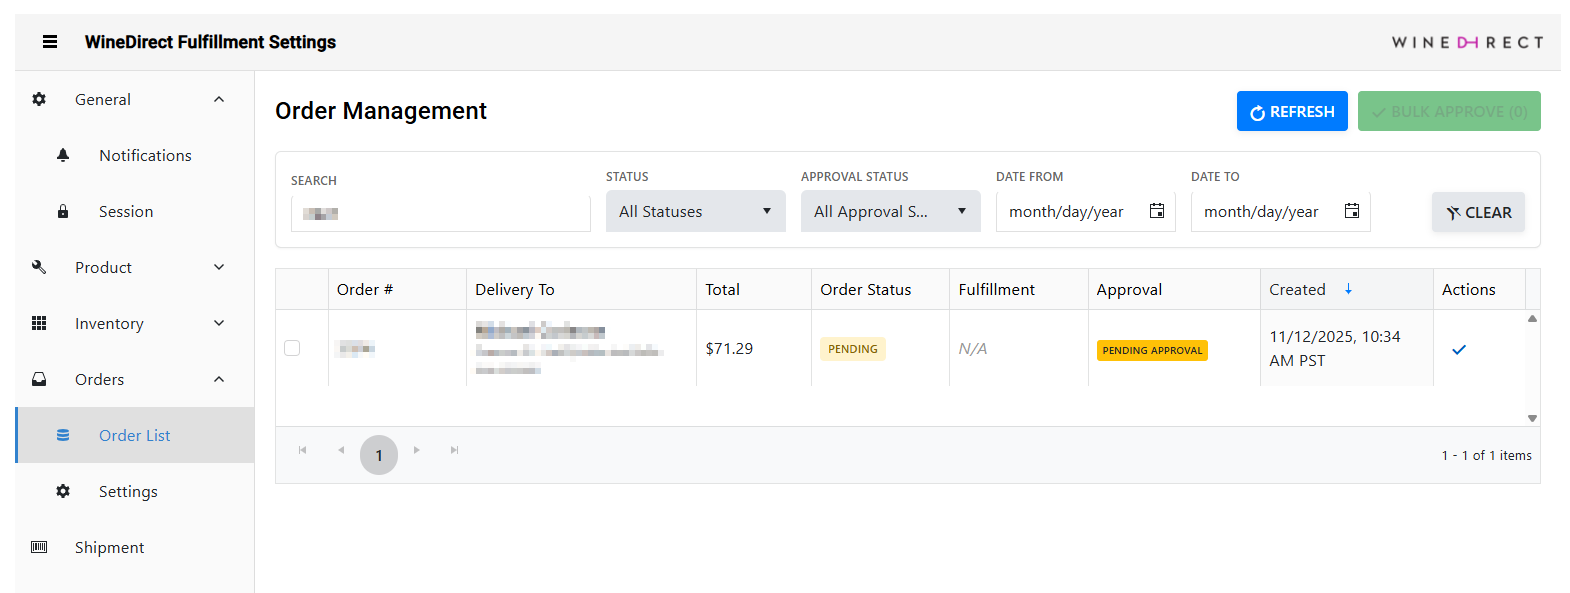Click the Inventory grid icon in sidebar
This screenshot has height=593, width=1570.
point(39,323)
